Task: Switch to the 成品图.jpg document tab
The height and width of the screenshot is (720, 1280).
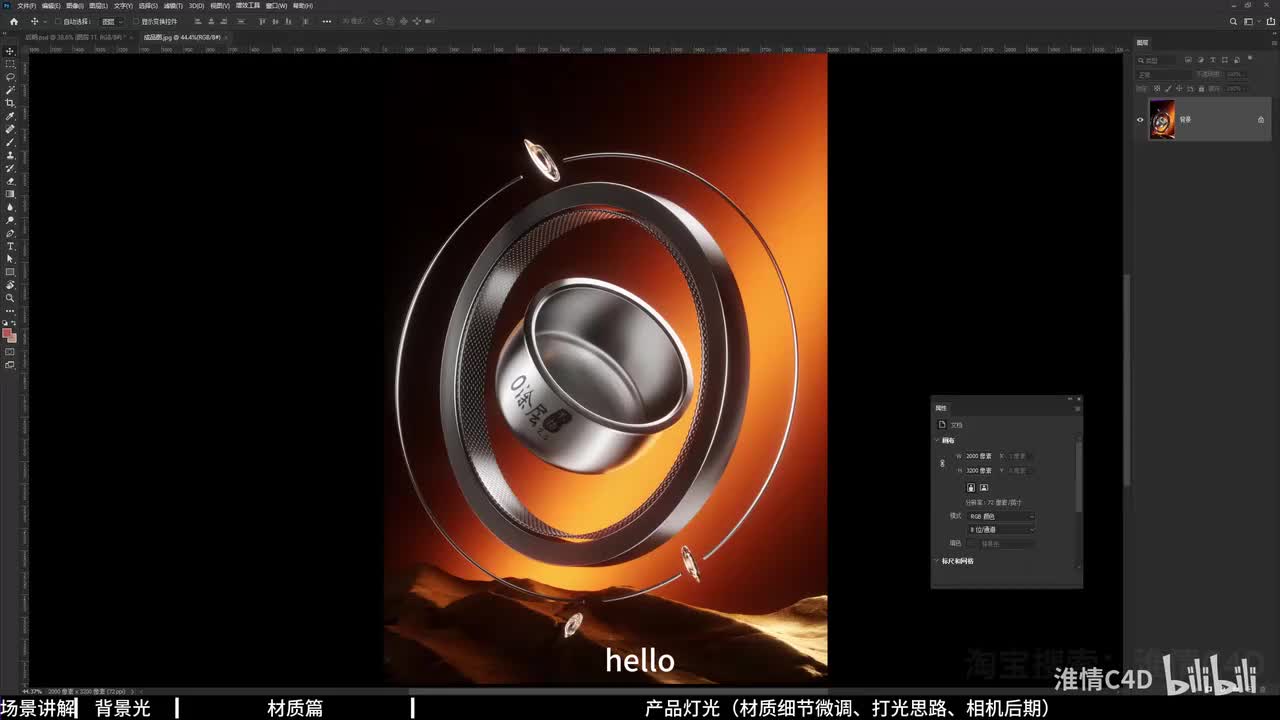Action: pos(181,37)
